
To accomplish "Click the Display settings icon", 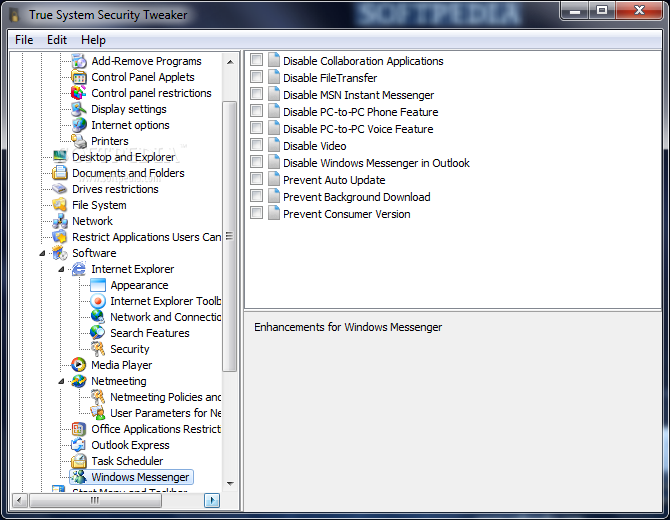I will [x=79, y=109].
